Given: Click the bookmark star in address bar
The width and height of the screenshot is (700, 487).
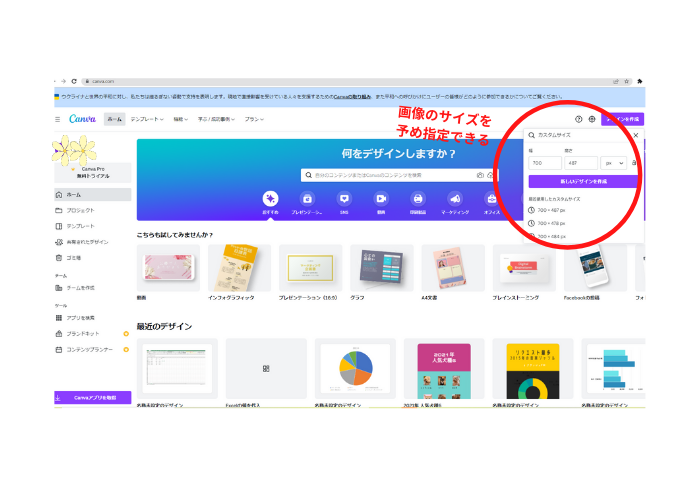Looking at the screenshot, I should click(627, 81).
